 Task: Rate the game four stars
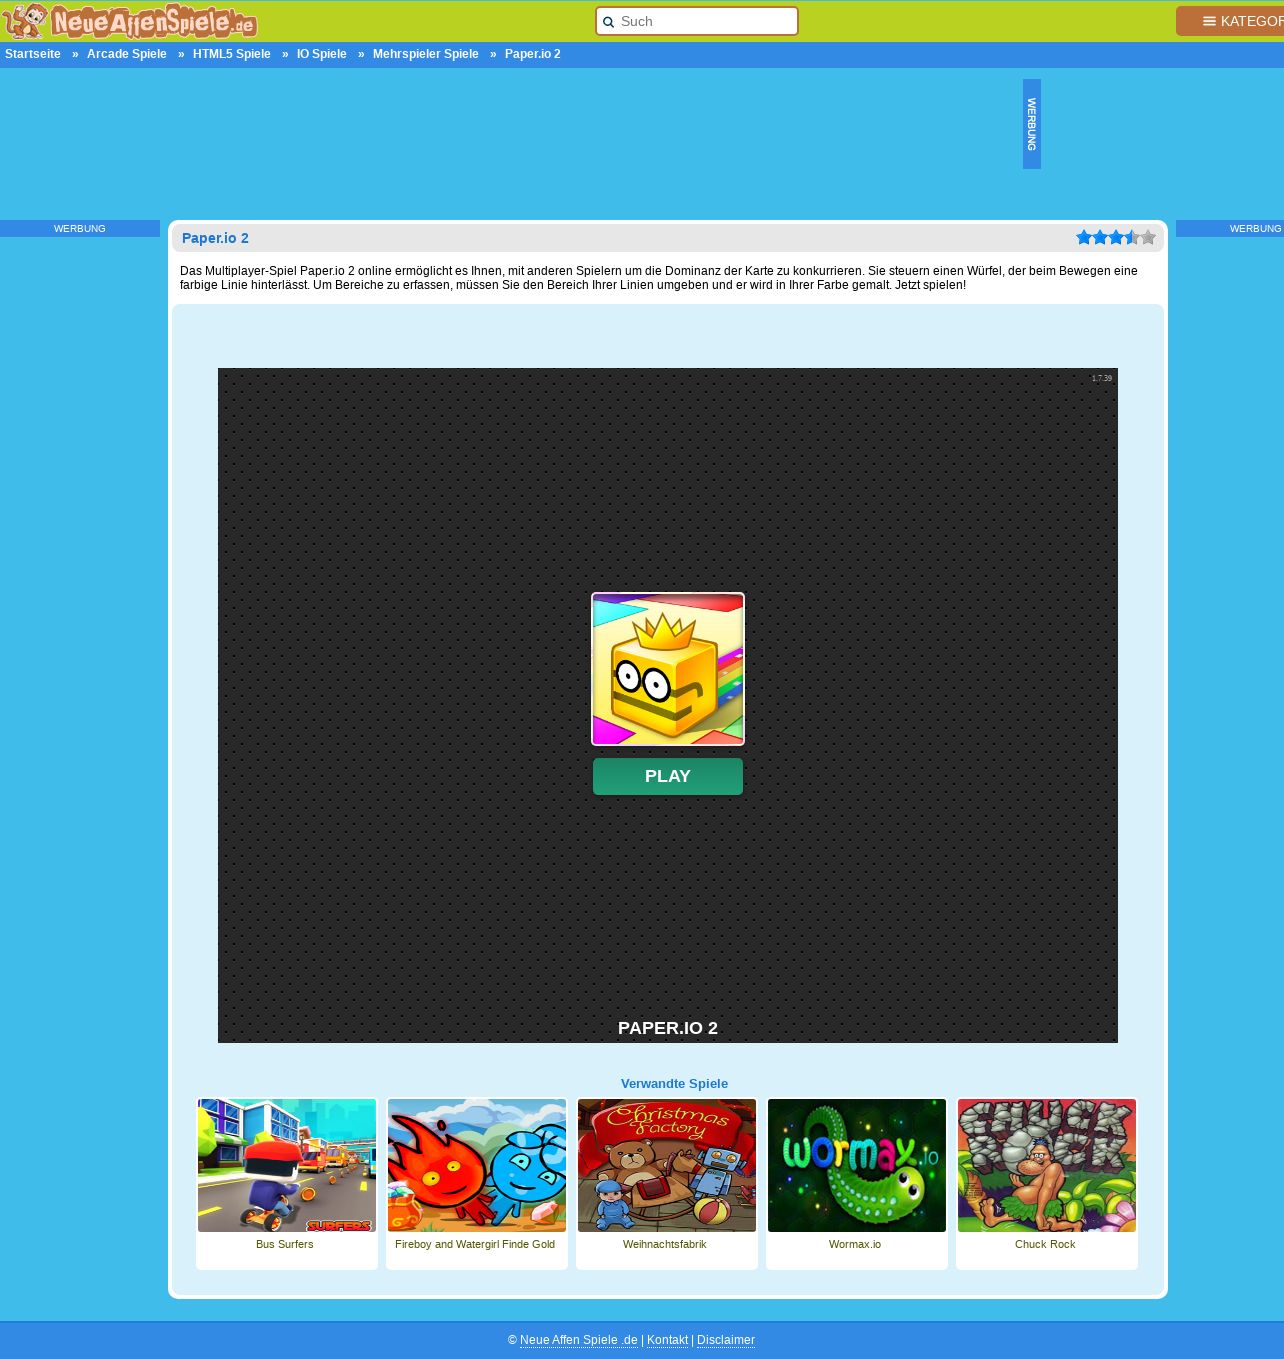click(x=1132, y=237)
